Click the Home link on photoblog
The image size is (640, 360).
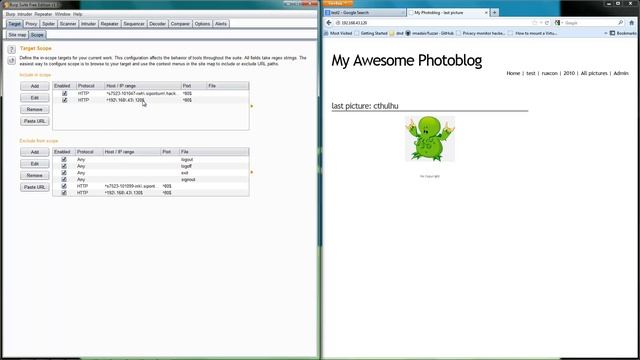(513, 73)
